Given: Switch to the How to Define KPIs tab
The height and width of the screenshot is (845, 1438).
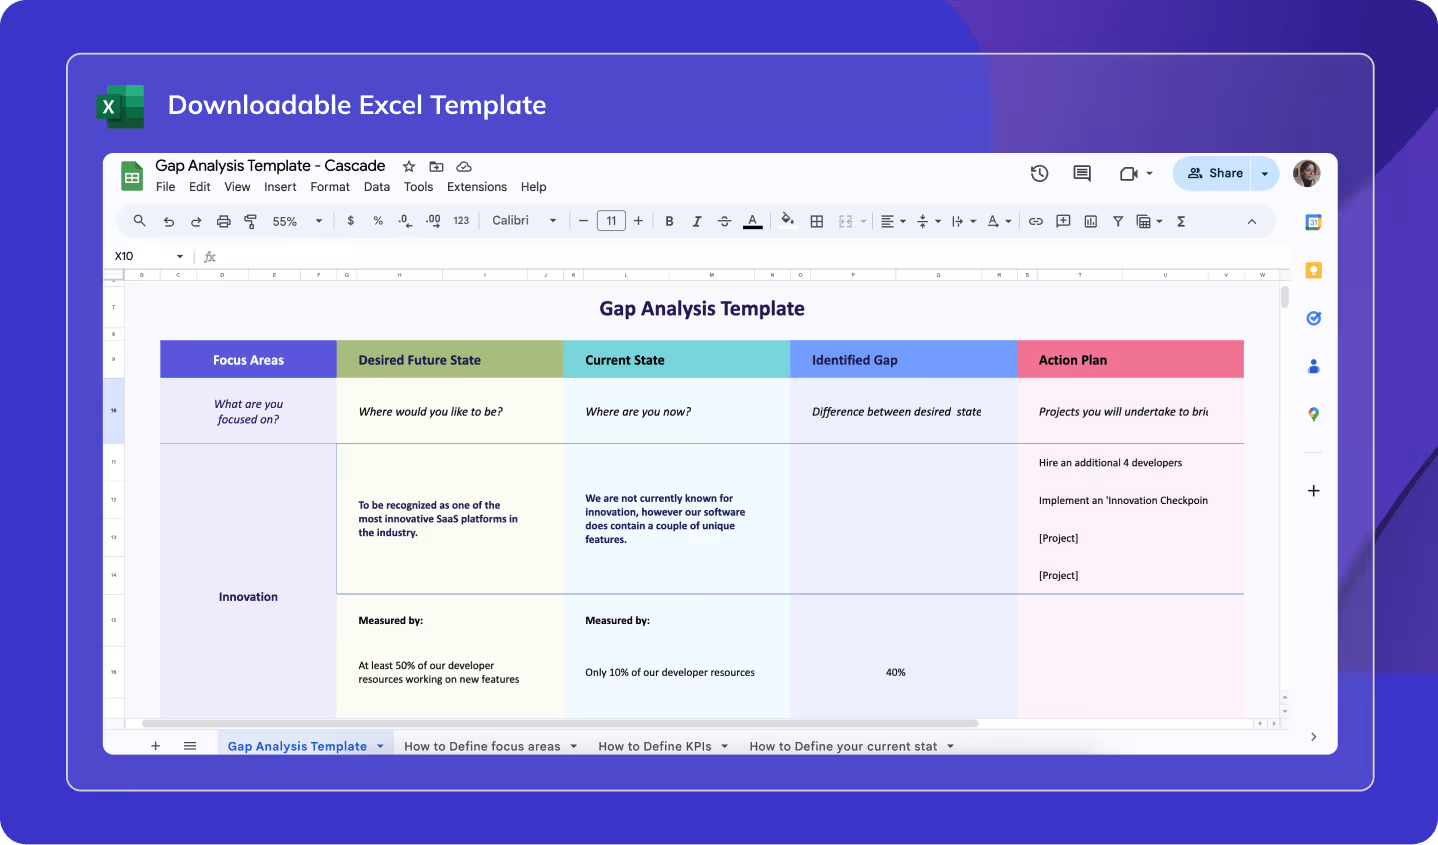Looking at the screenshot, I should (x=655, y=746).
